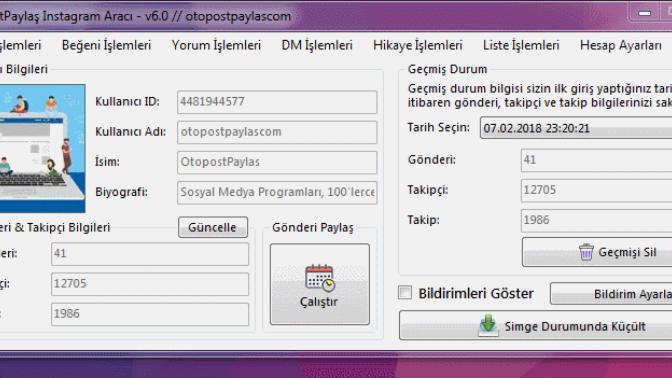Click the Kullanıcı ID label

click(127, 102)
